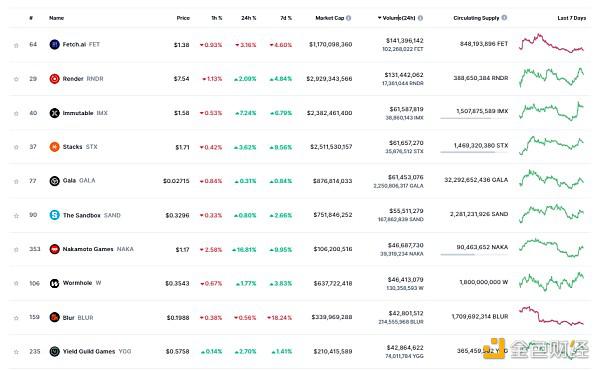The height and width of the screenshot is (370, 600).
Task: Click the Stacks STX orange logo
Action: pos(55,147)
